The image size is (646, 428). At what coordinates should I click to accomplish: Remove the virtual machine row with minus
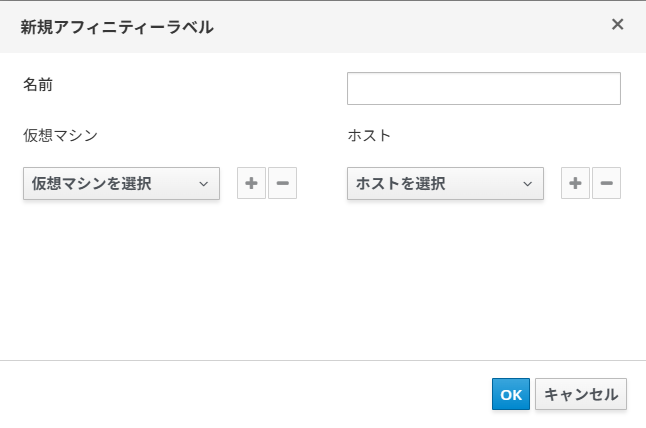282,184
